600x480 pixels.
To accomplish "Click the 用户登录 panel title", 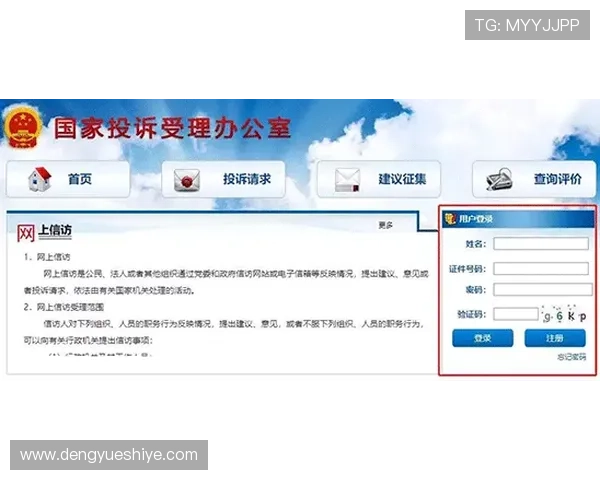I will (476, 219).
